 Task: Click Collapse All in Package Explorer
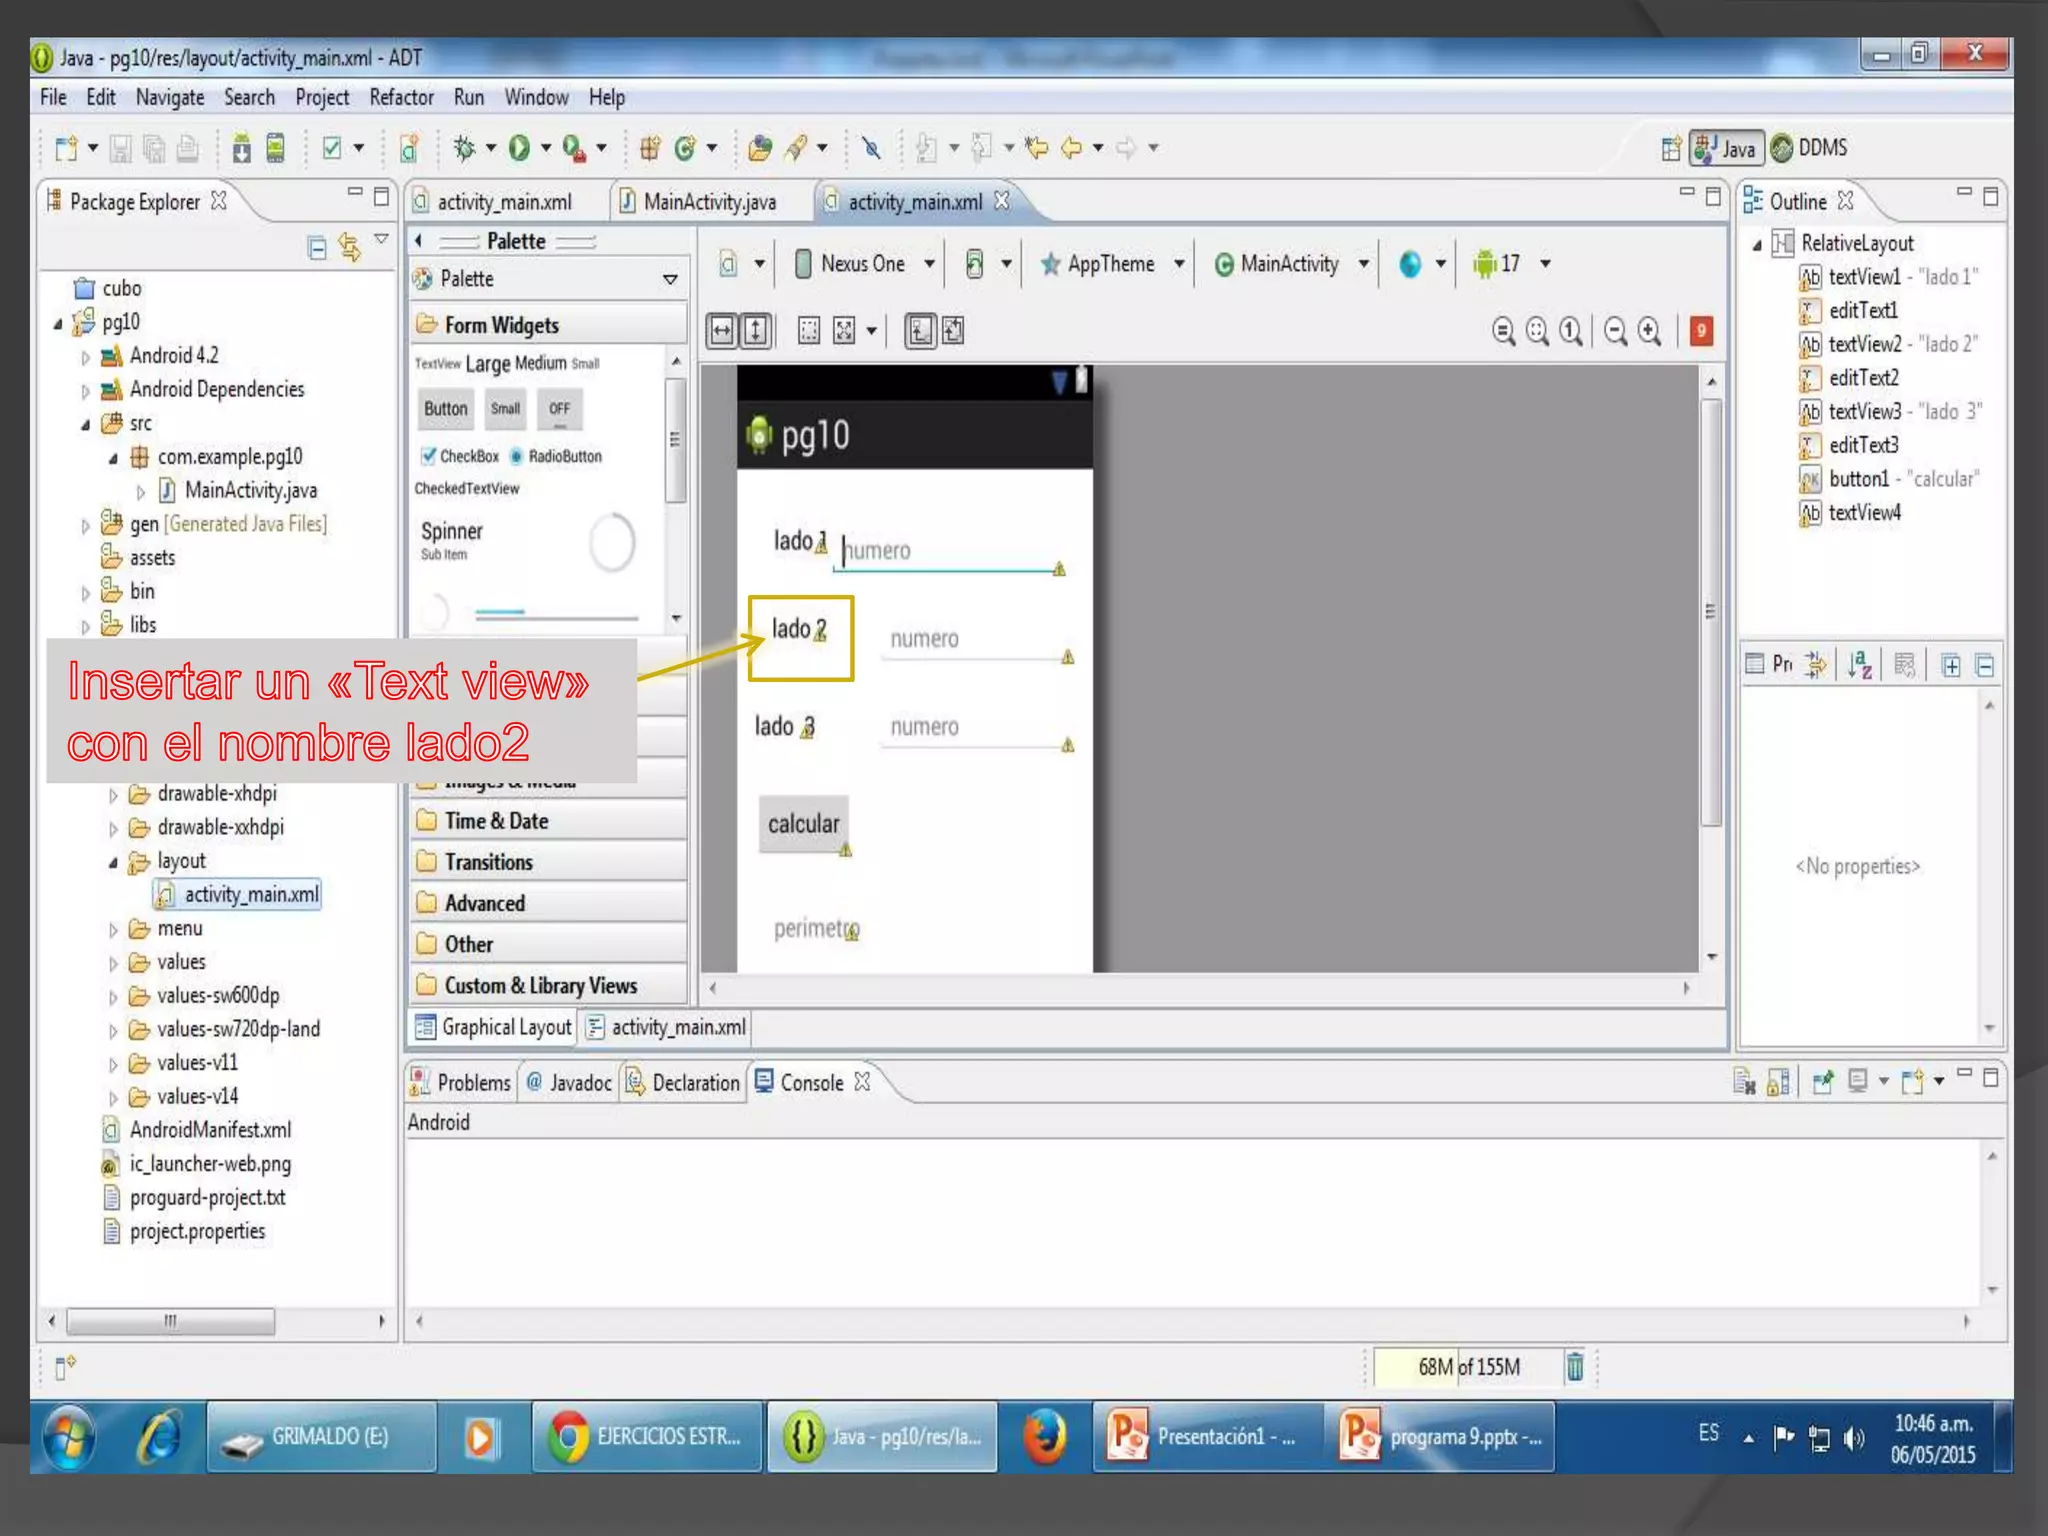317,247
